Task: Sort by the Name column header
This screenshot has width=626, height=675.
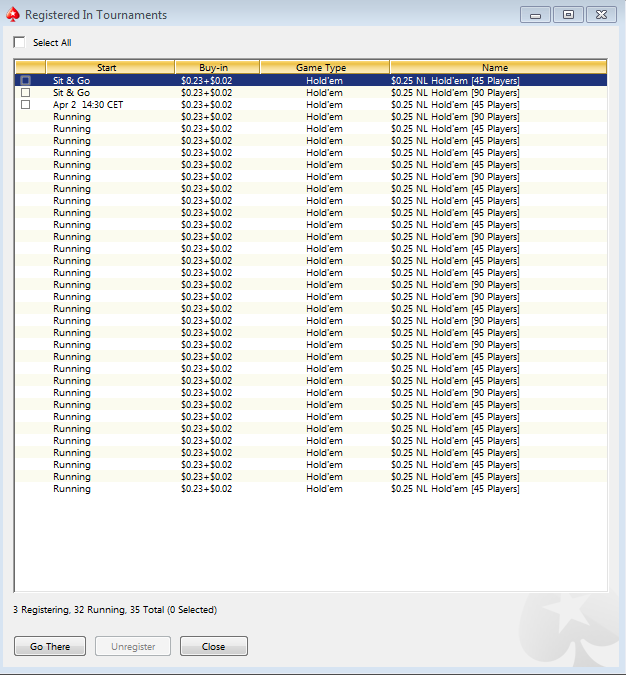Action: 499,67
